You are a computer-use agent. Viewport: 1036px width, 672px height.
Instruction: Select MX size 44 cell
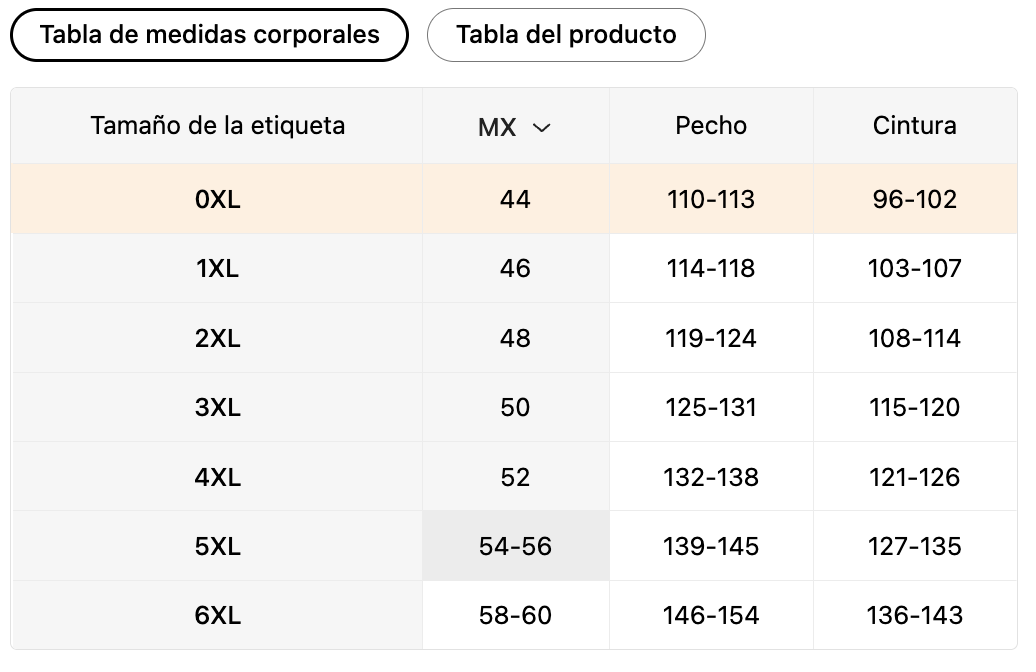point(515,200)
